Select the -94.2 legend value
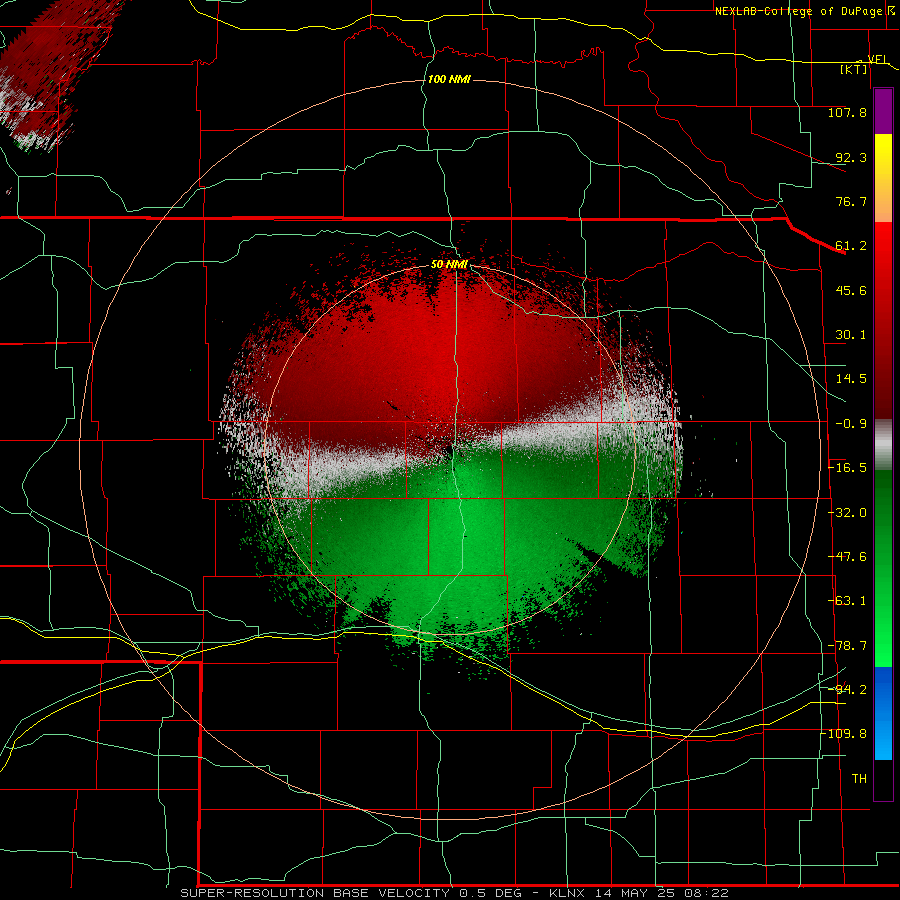This screenshot has width=900, height=900. [x=847, y=689]
